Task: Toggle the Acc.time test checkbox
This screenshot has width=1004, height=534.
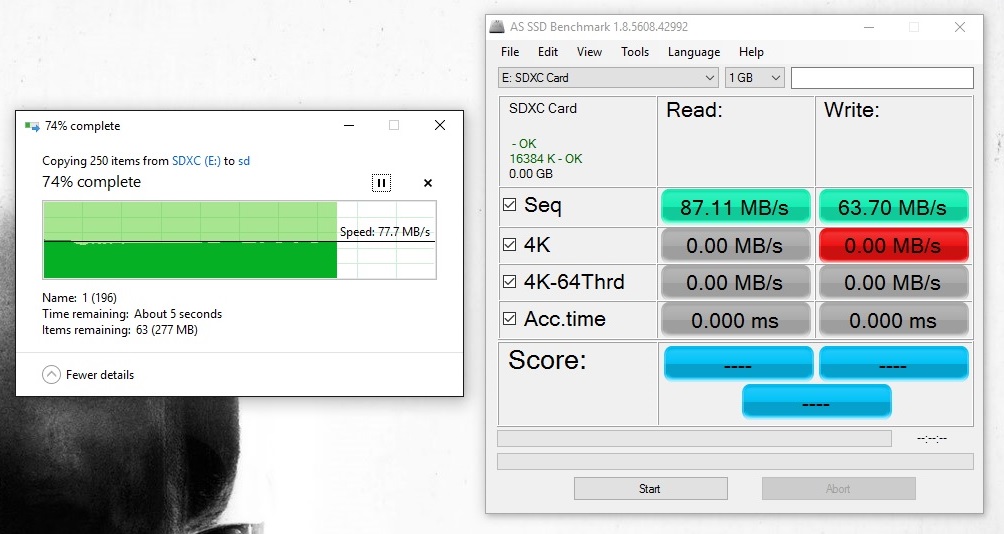Action: (510, 318)
